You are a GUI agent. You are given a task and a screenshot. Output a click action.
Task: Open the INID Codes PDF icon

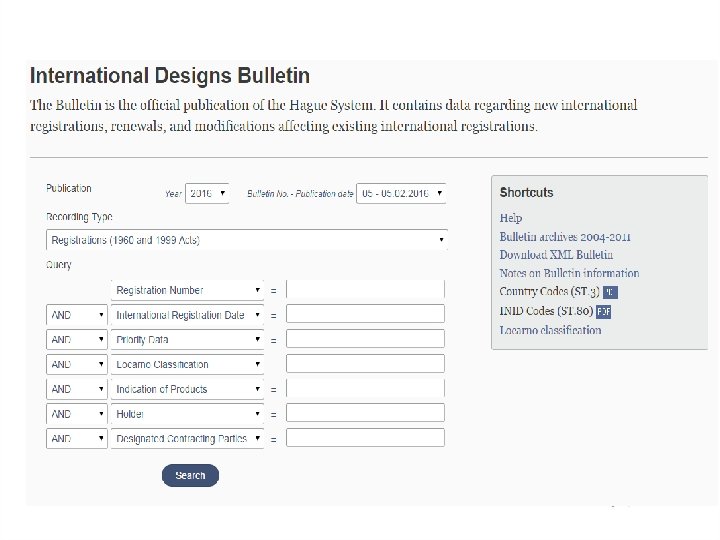pos(603,311)
